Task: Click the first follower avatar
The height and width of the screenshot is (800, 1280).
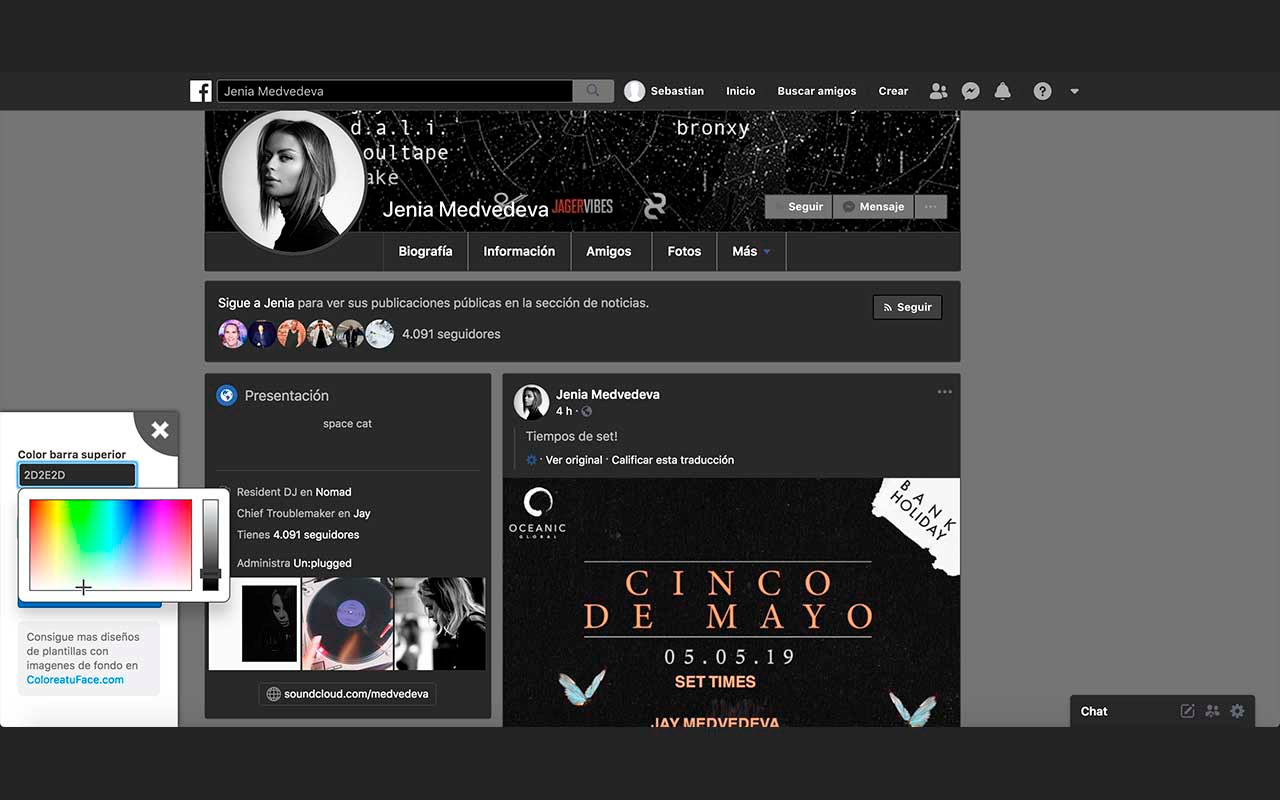Action: [232, 334]
